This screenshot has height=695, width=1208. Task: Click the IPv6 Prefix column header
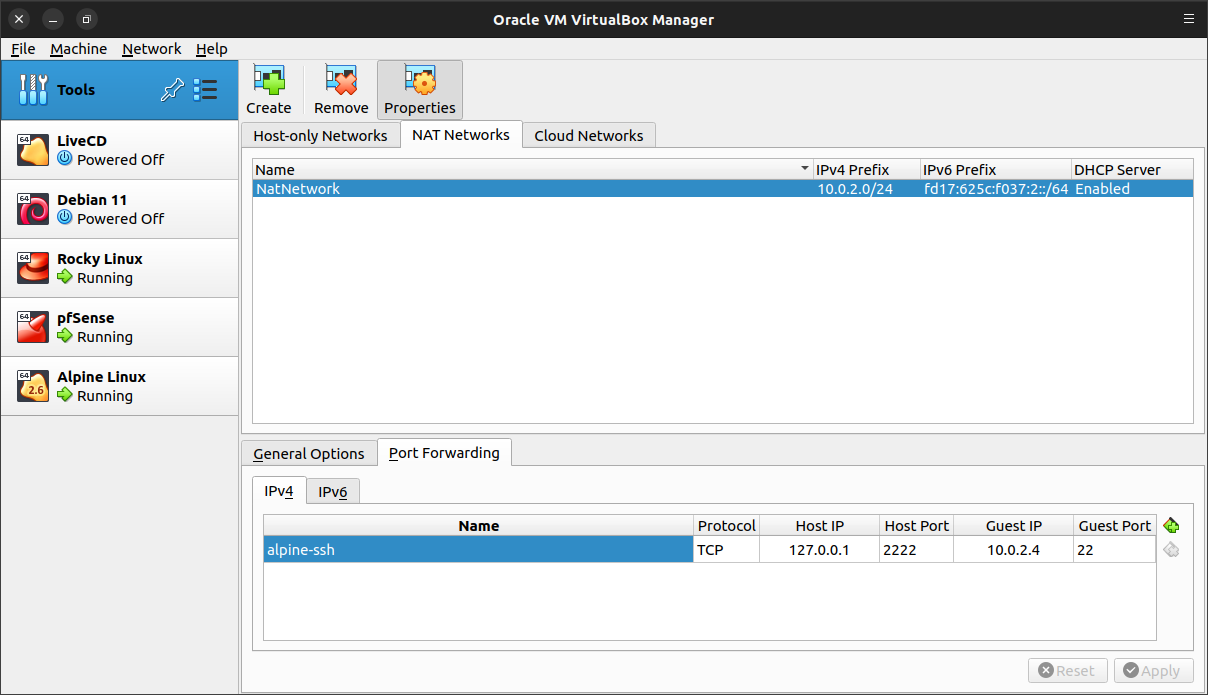click(995, 170)
